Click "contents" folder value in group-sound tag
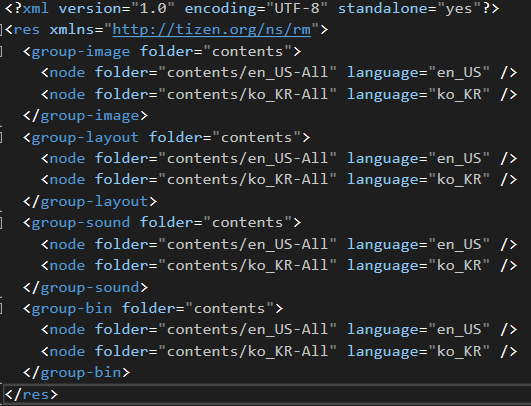 248,223
